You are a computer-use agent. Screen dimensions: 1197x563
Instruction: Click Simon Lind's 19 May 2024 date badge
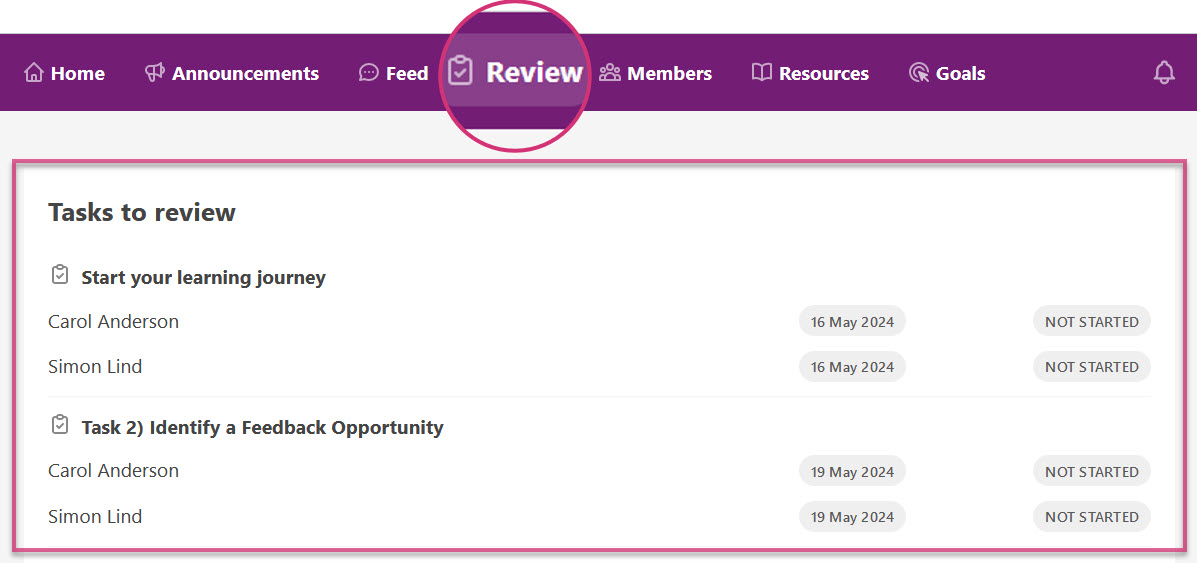click(852, 516)
